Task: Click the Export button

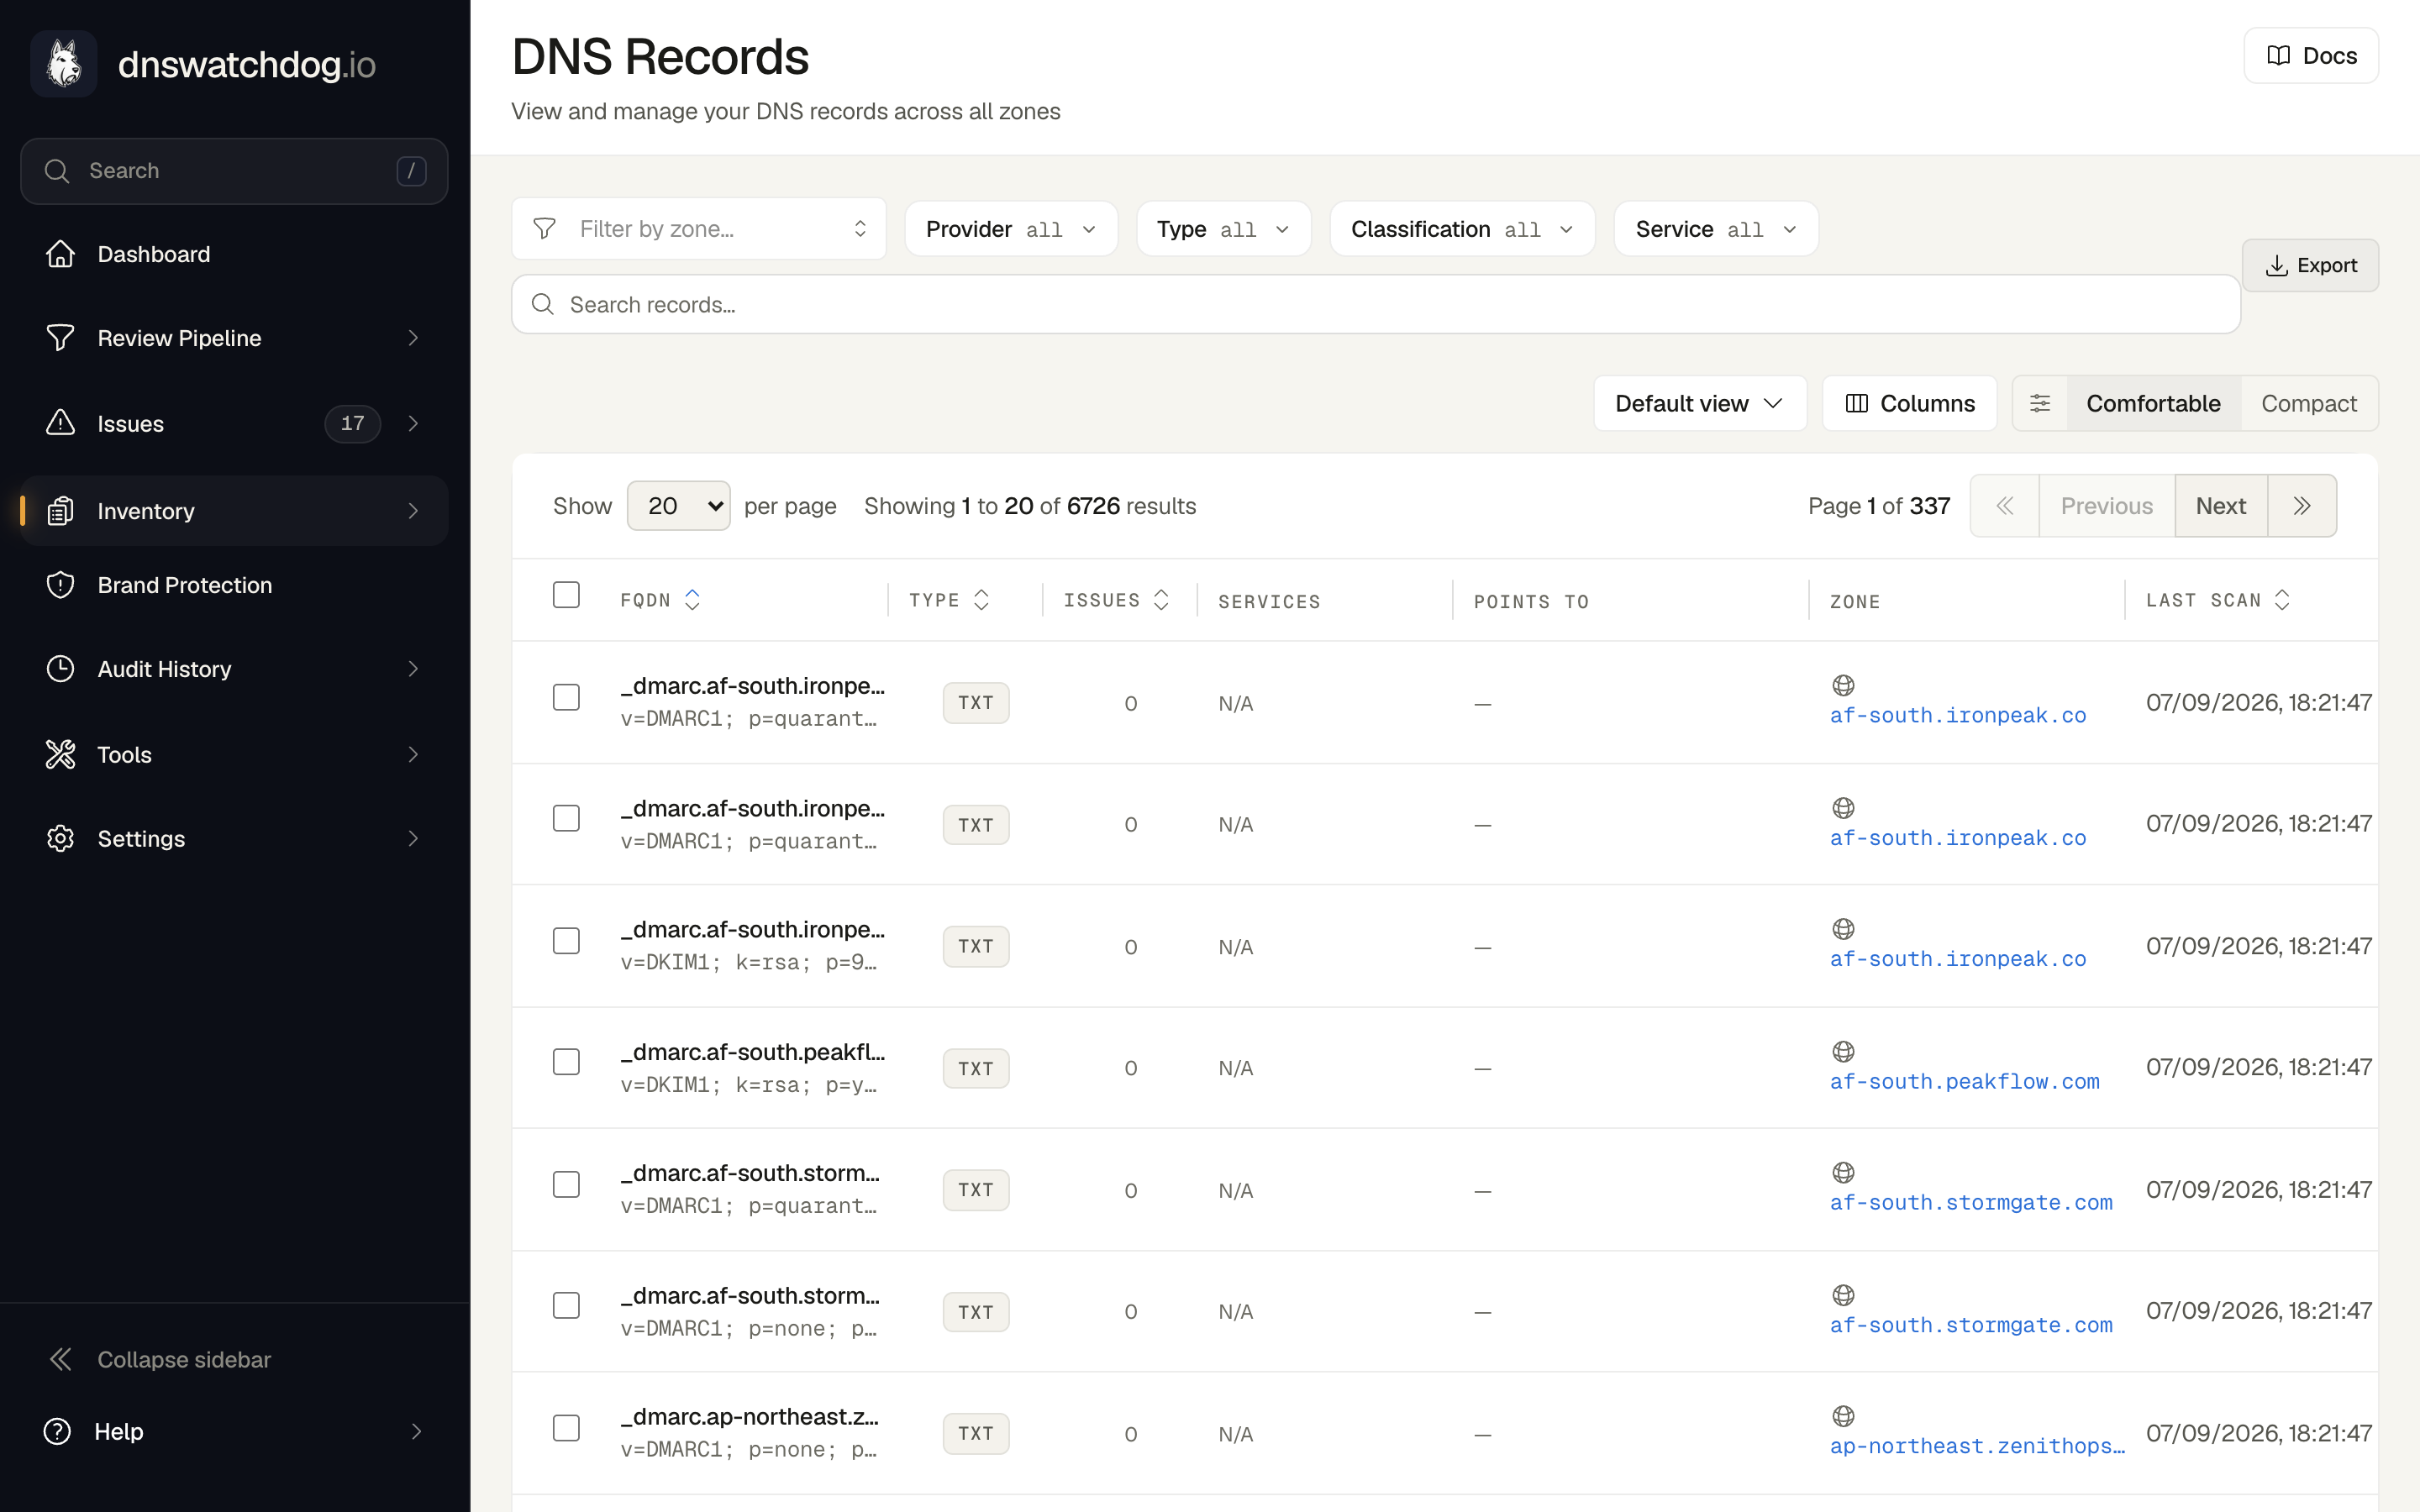Action: click(2310, 265)
